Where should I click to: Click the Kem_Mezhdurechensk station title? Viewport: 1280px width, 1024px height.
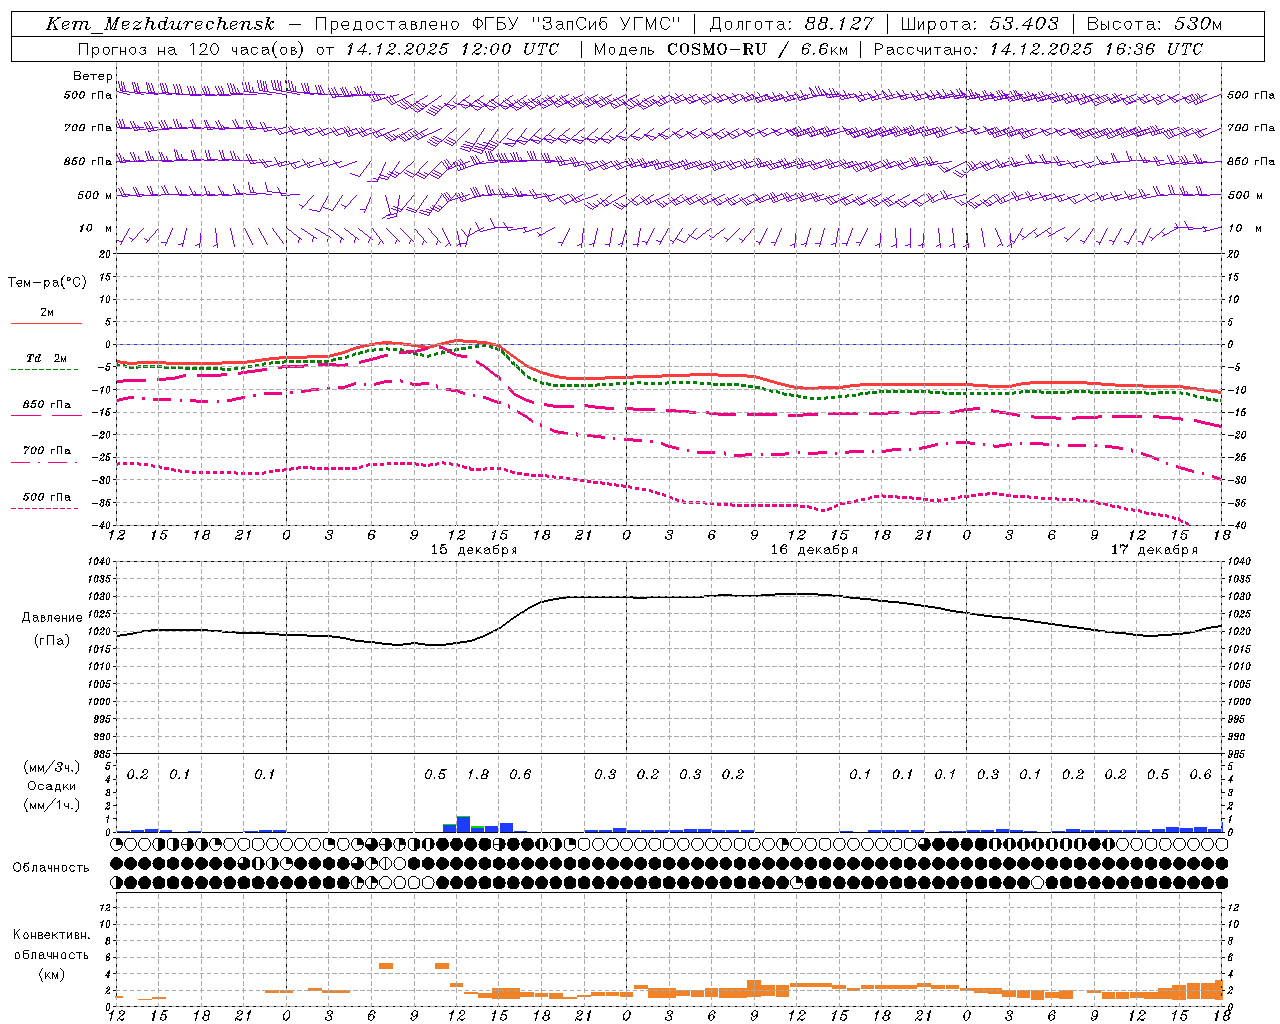160,24
